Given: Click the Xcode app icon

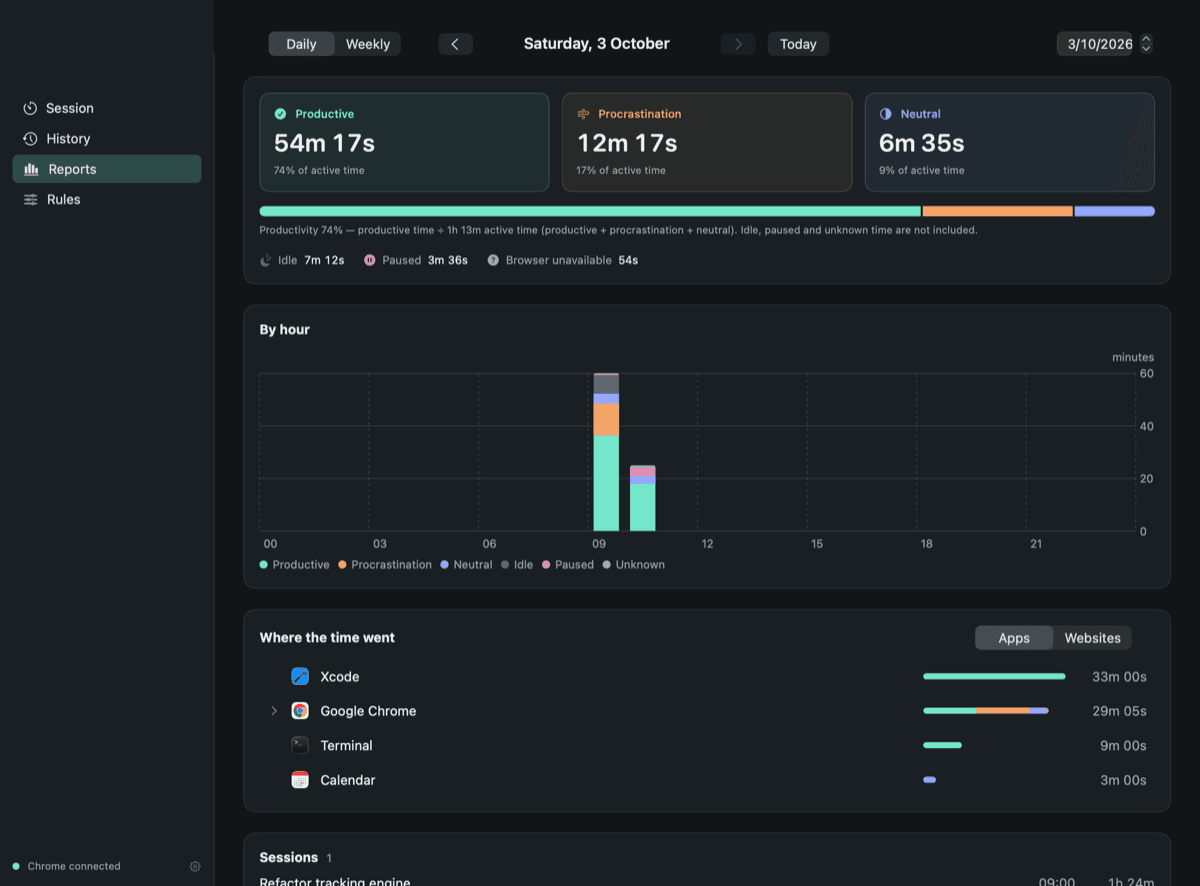Looking at the screenshot, I should (300, 677).
